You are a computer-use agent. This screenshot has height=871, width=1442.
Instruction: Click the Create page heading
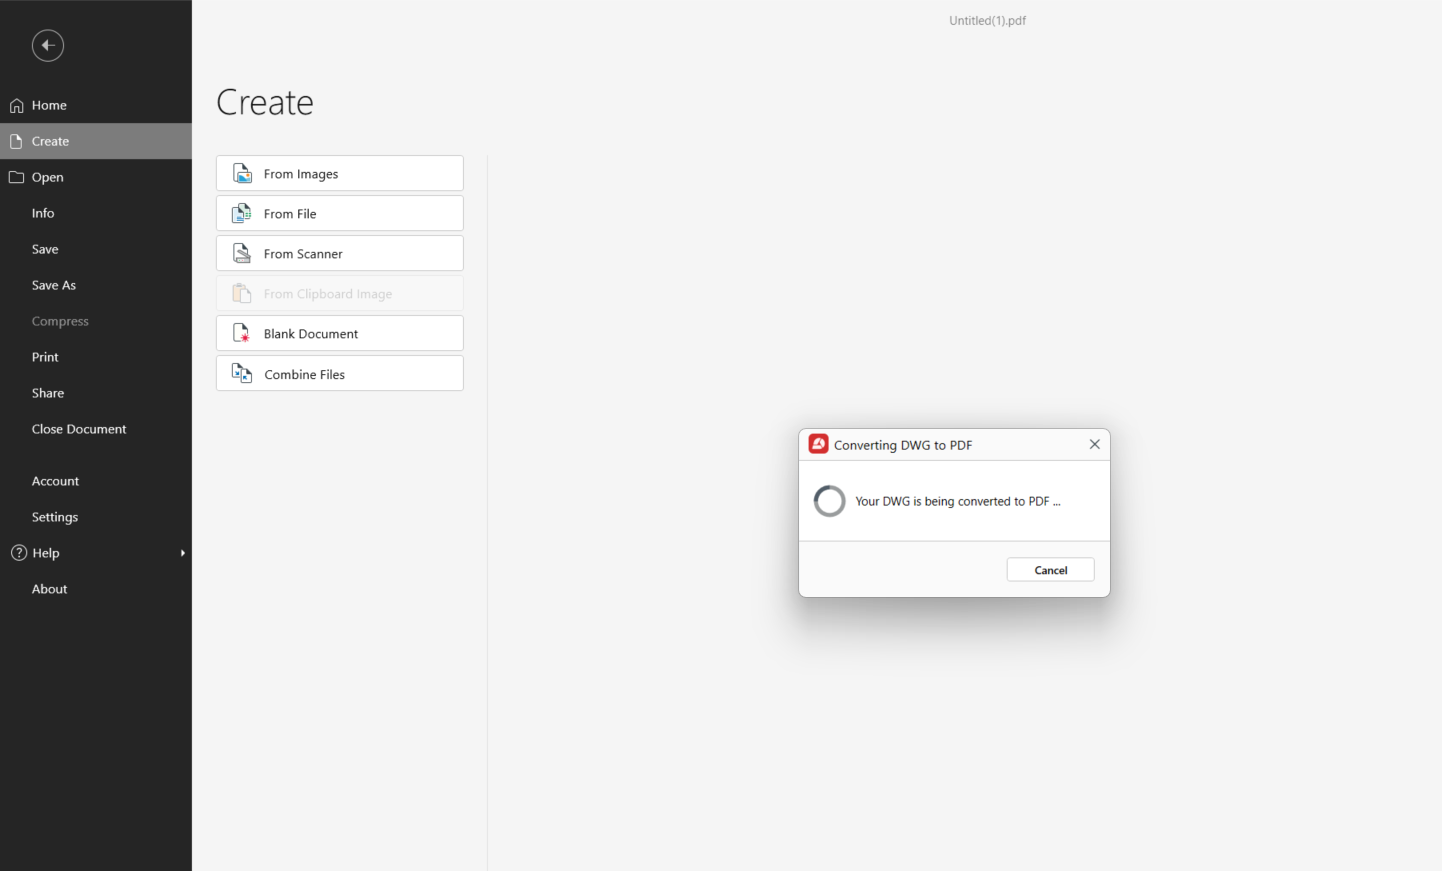tap(265, 102)
